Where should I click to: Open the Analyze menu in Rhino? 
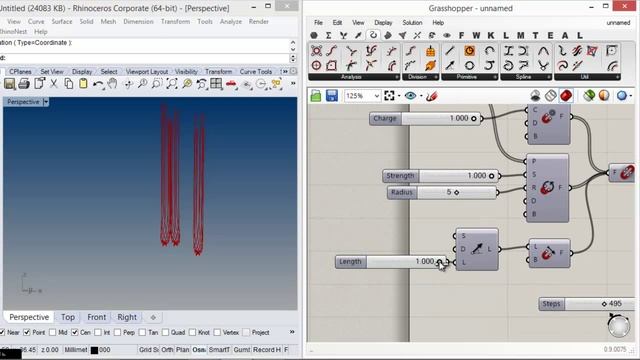coord(231,22)
